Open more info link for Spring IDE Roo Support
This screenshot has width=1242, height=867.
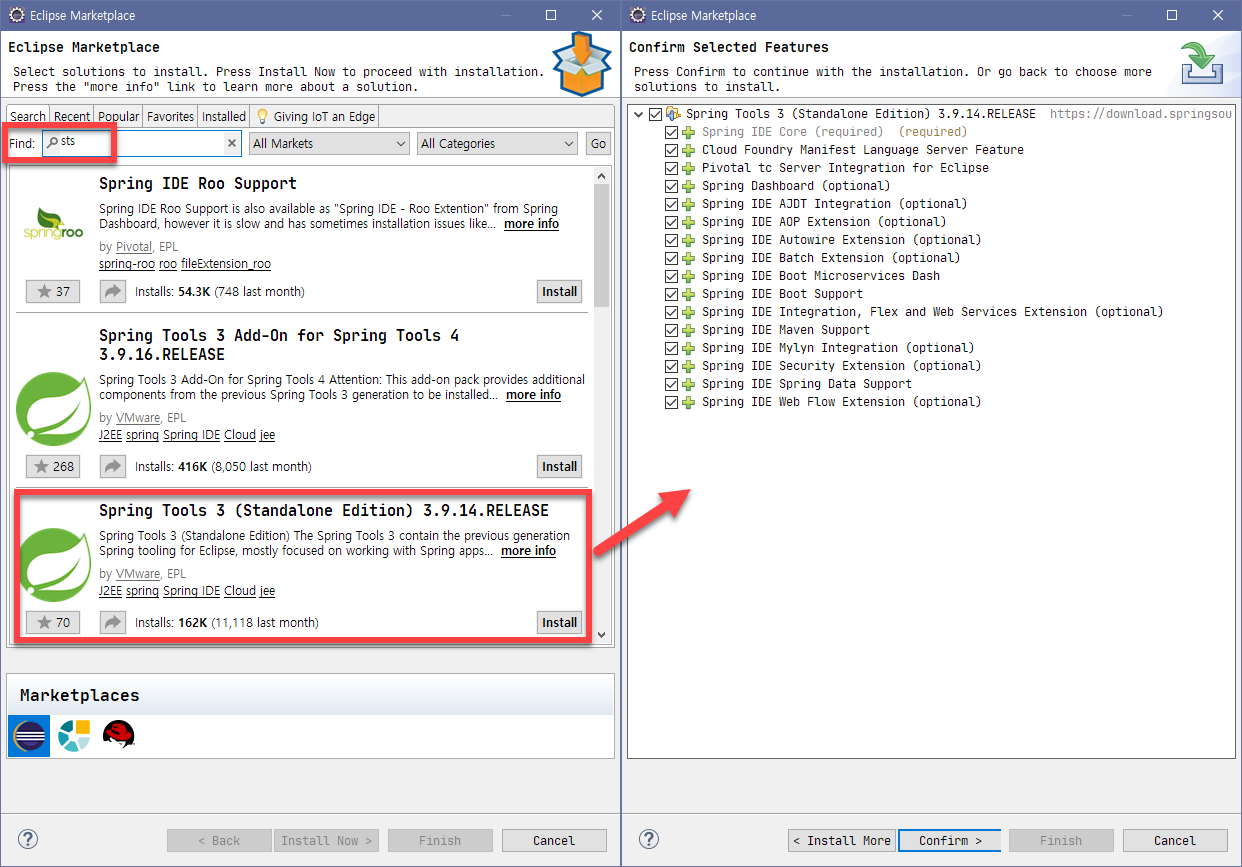[x=531, y=224]
